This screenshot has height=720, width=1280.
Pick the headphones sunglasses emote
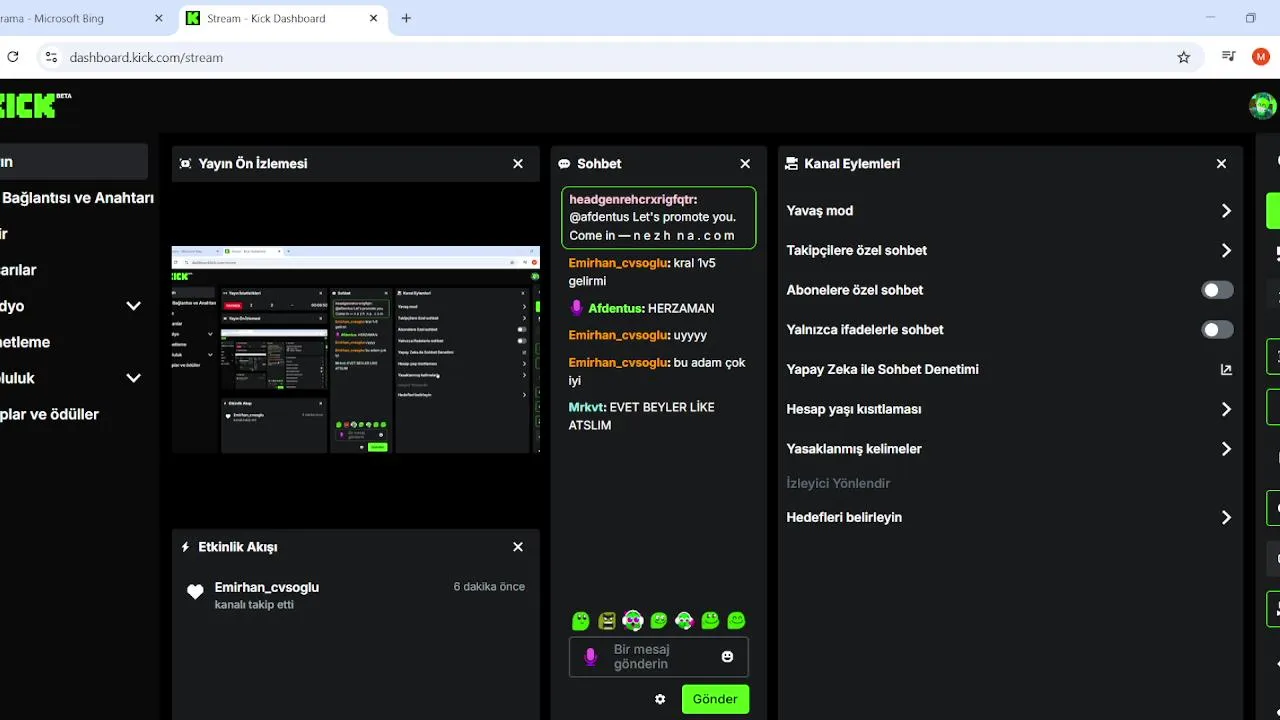click(x=633, y=621)
